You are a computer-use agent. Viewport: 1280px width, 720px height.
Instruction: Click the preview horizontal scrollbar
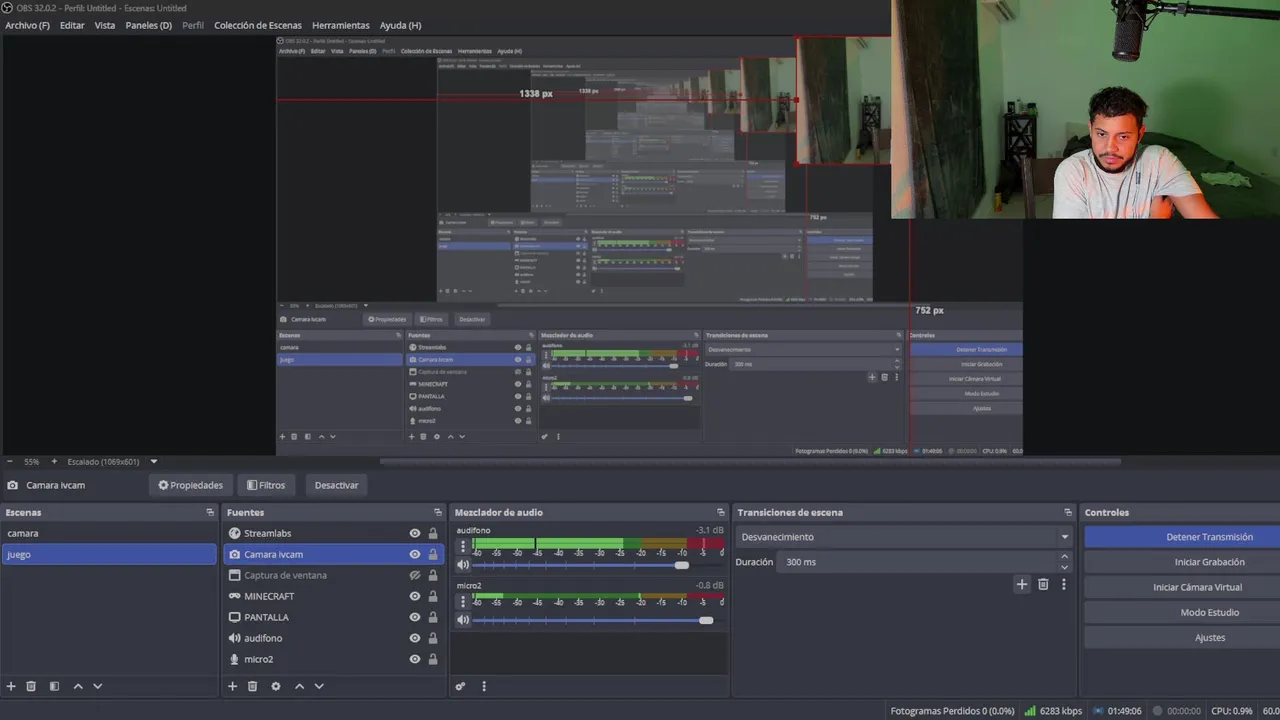tap(750, 462)
